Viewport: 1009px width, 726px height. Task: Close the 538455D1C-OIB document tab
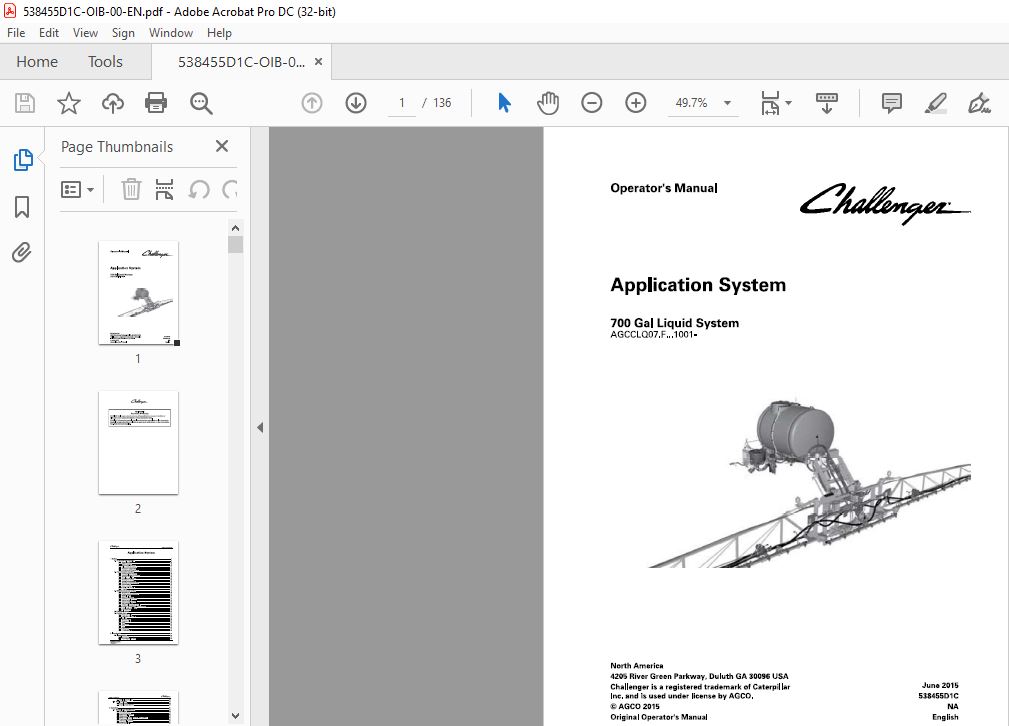coord(319,62)
